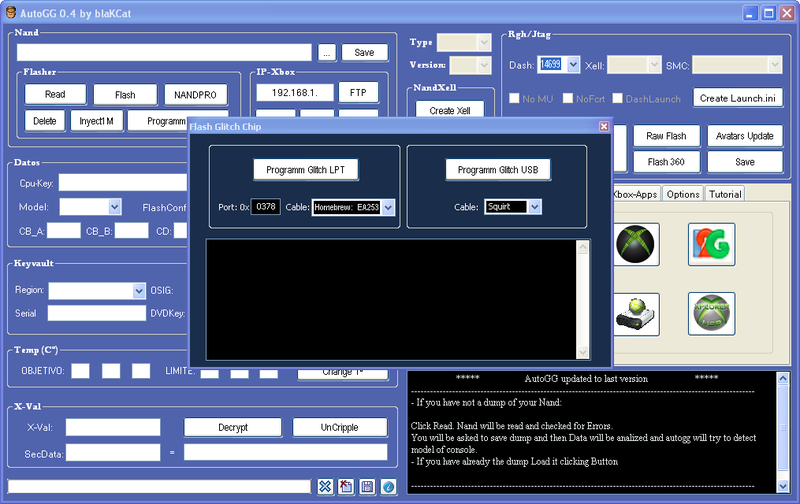Click the FTP button
The width and height of the screenshot is (800, 504).
tap(358, 92)
